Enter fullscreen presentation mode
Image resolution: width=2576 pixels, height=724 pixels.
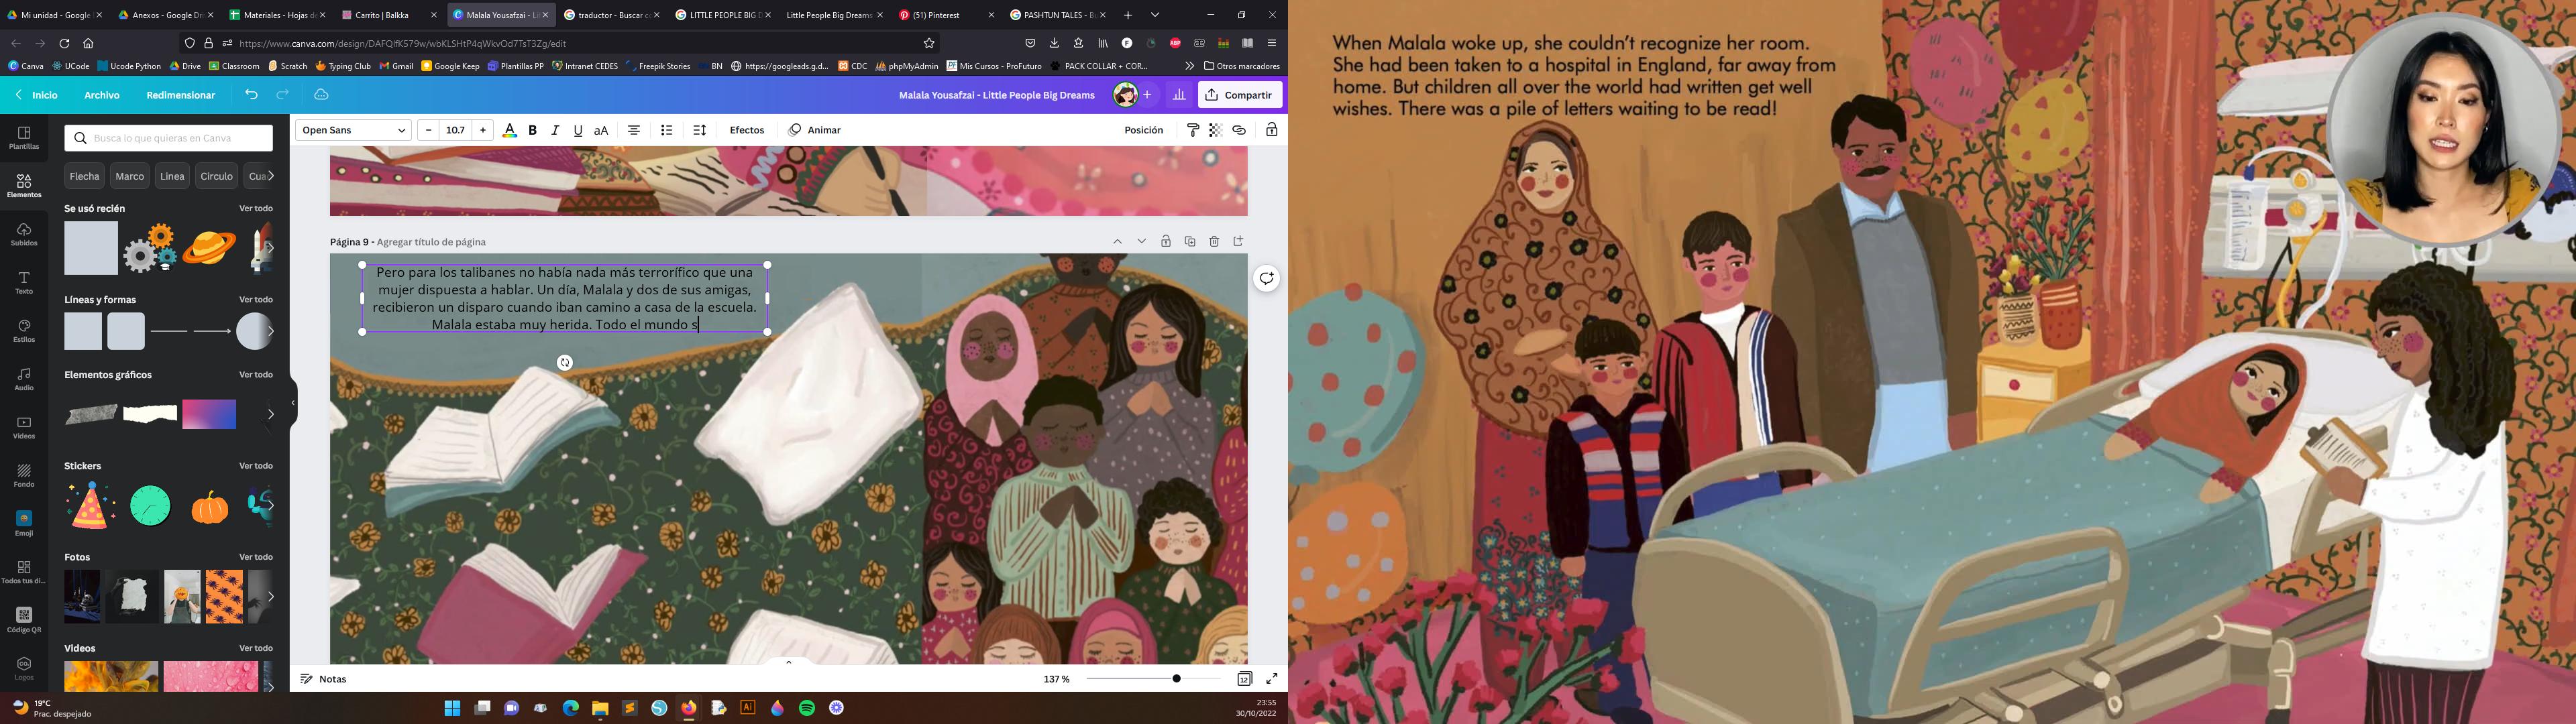(x=1272, y=679)
